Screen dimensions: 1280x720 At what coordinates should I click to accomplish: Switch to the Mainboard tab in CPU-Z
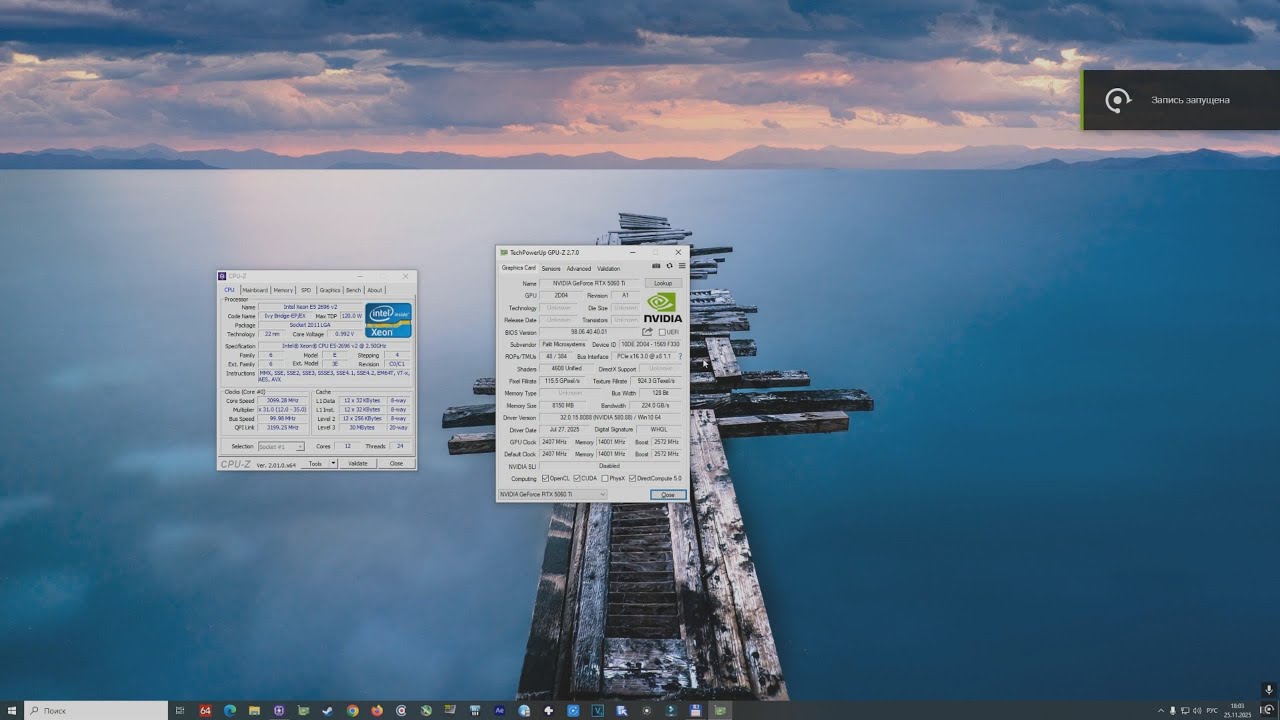pyautogui.click(x=255, y=290)
